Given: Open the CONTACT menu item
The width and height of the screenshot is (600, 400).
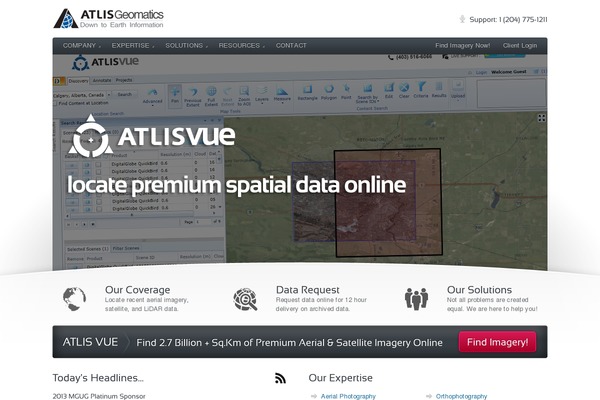Looking at the screenshot, I should click(291, 46).
